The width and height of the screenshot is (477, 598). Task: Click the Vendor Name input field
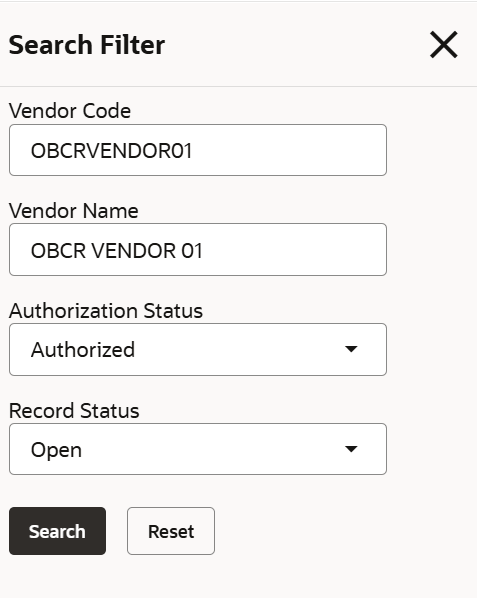point(198,249)
